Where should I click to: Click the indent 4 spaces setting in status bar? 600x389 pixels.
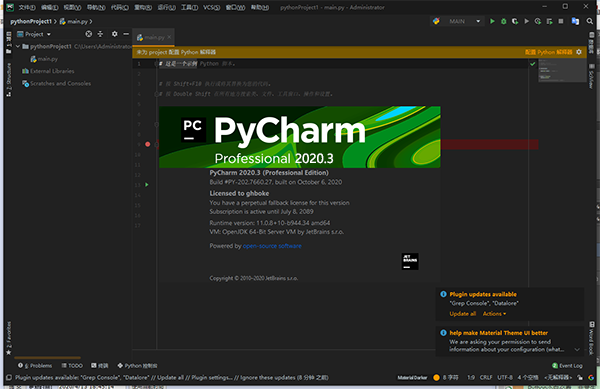(528, 378)
